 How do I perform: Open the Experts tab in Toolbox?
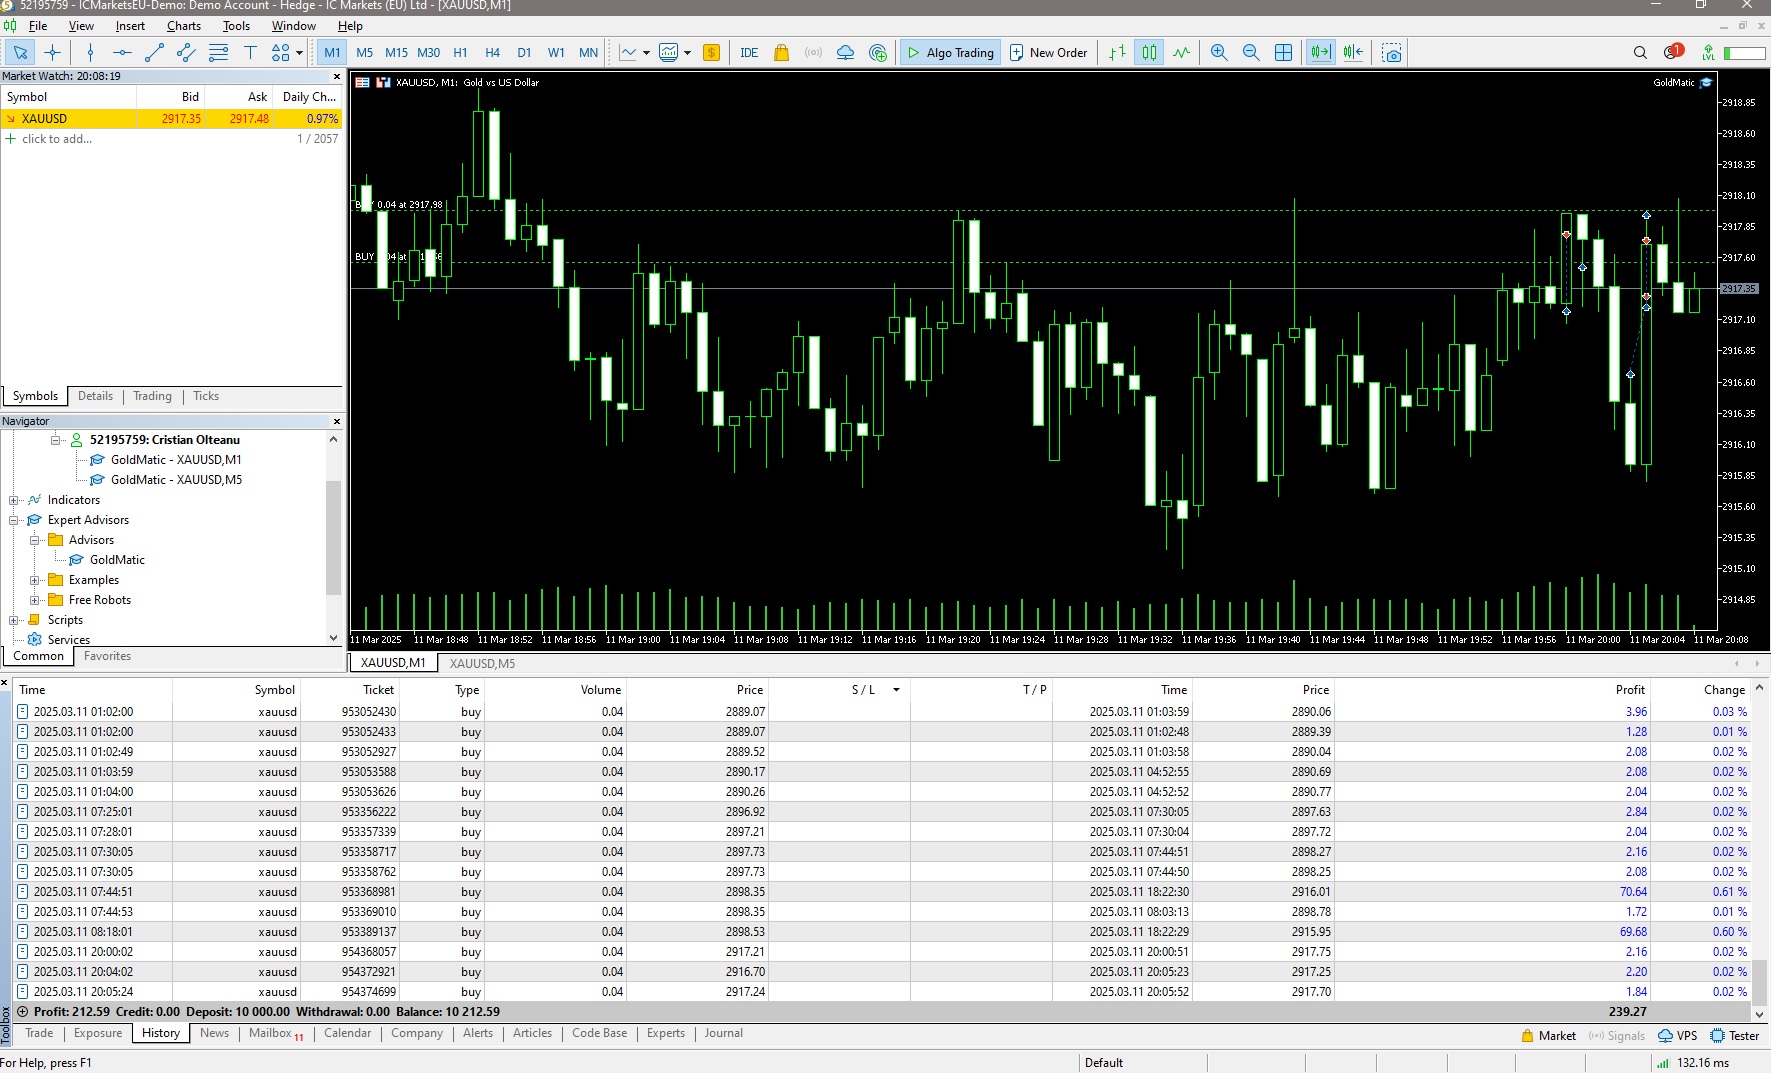tap(666, 1033)
